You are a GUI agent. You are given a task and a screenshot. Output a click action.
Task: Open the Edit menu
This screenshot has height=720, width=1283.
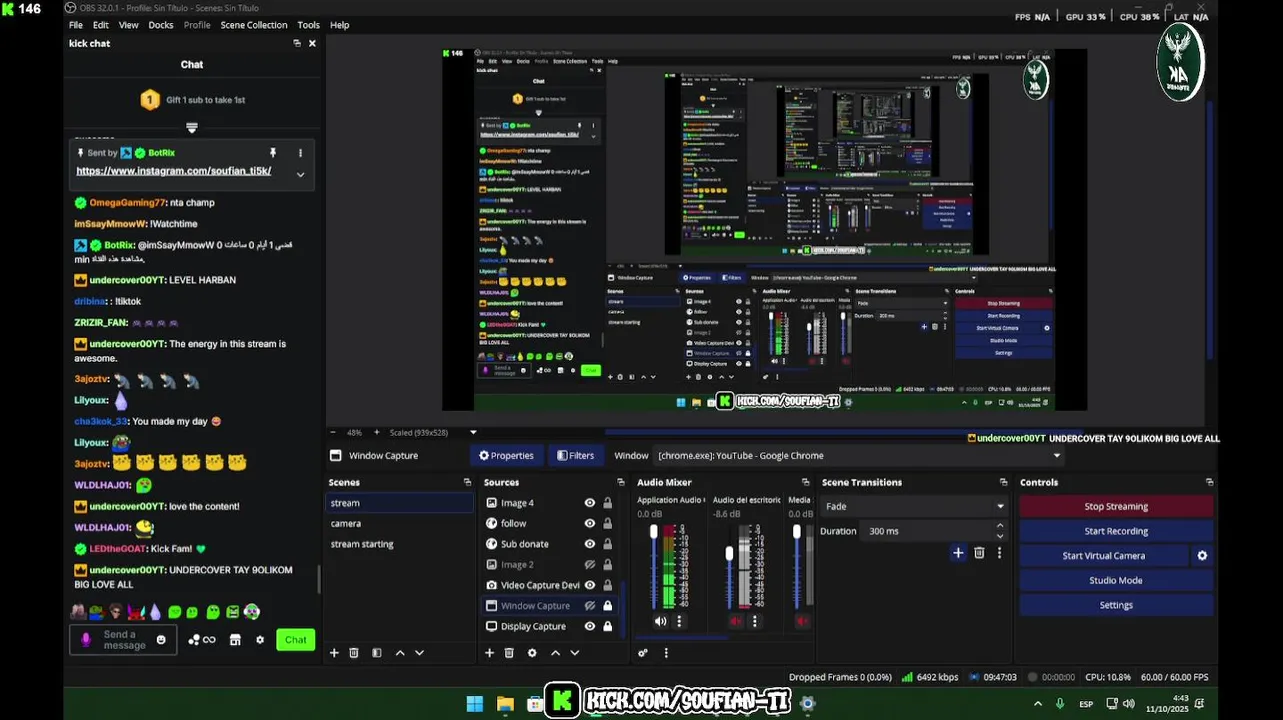click(x=101, y=25)
